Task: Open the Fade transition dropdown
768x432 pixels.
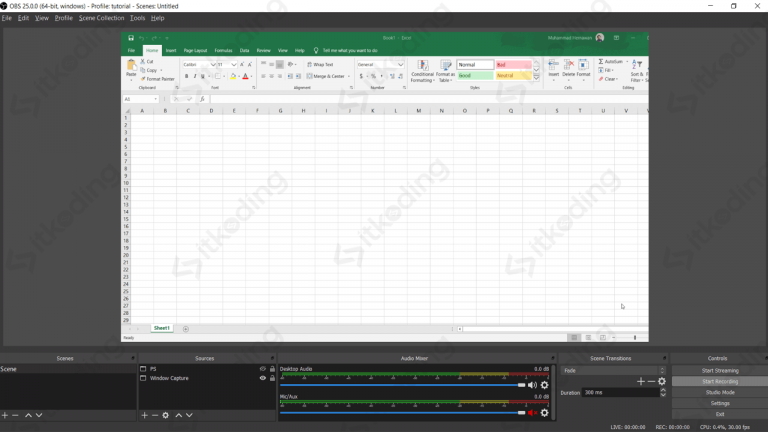Action: click(x=613, y=370)
